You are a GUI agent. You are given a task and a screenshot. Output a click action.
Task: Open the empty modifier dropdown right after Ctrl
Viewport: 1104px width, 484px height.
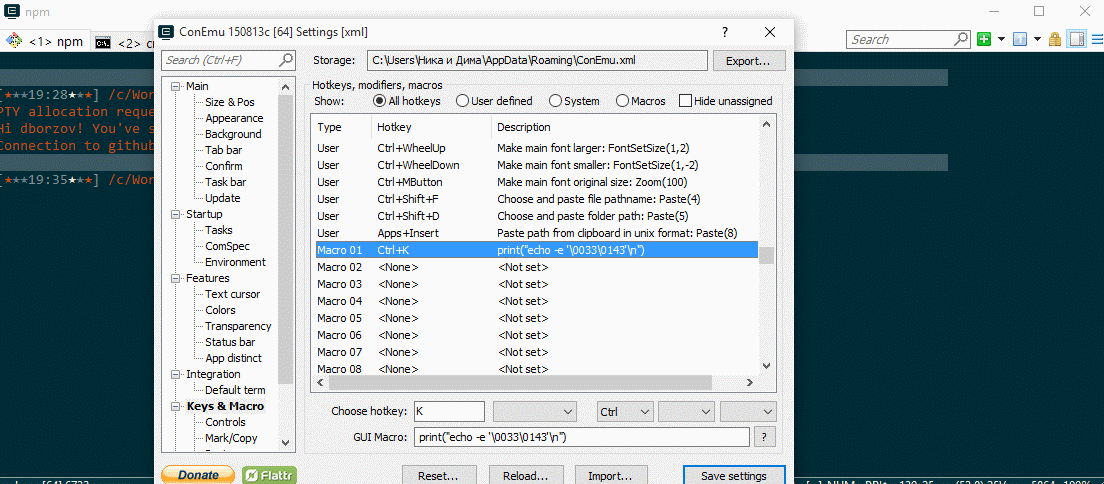pyautogui.click(x=686, y=411)
